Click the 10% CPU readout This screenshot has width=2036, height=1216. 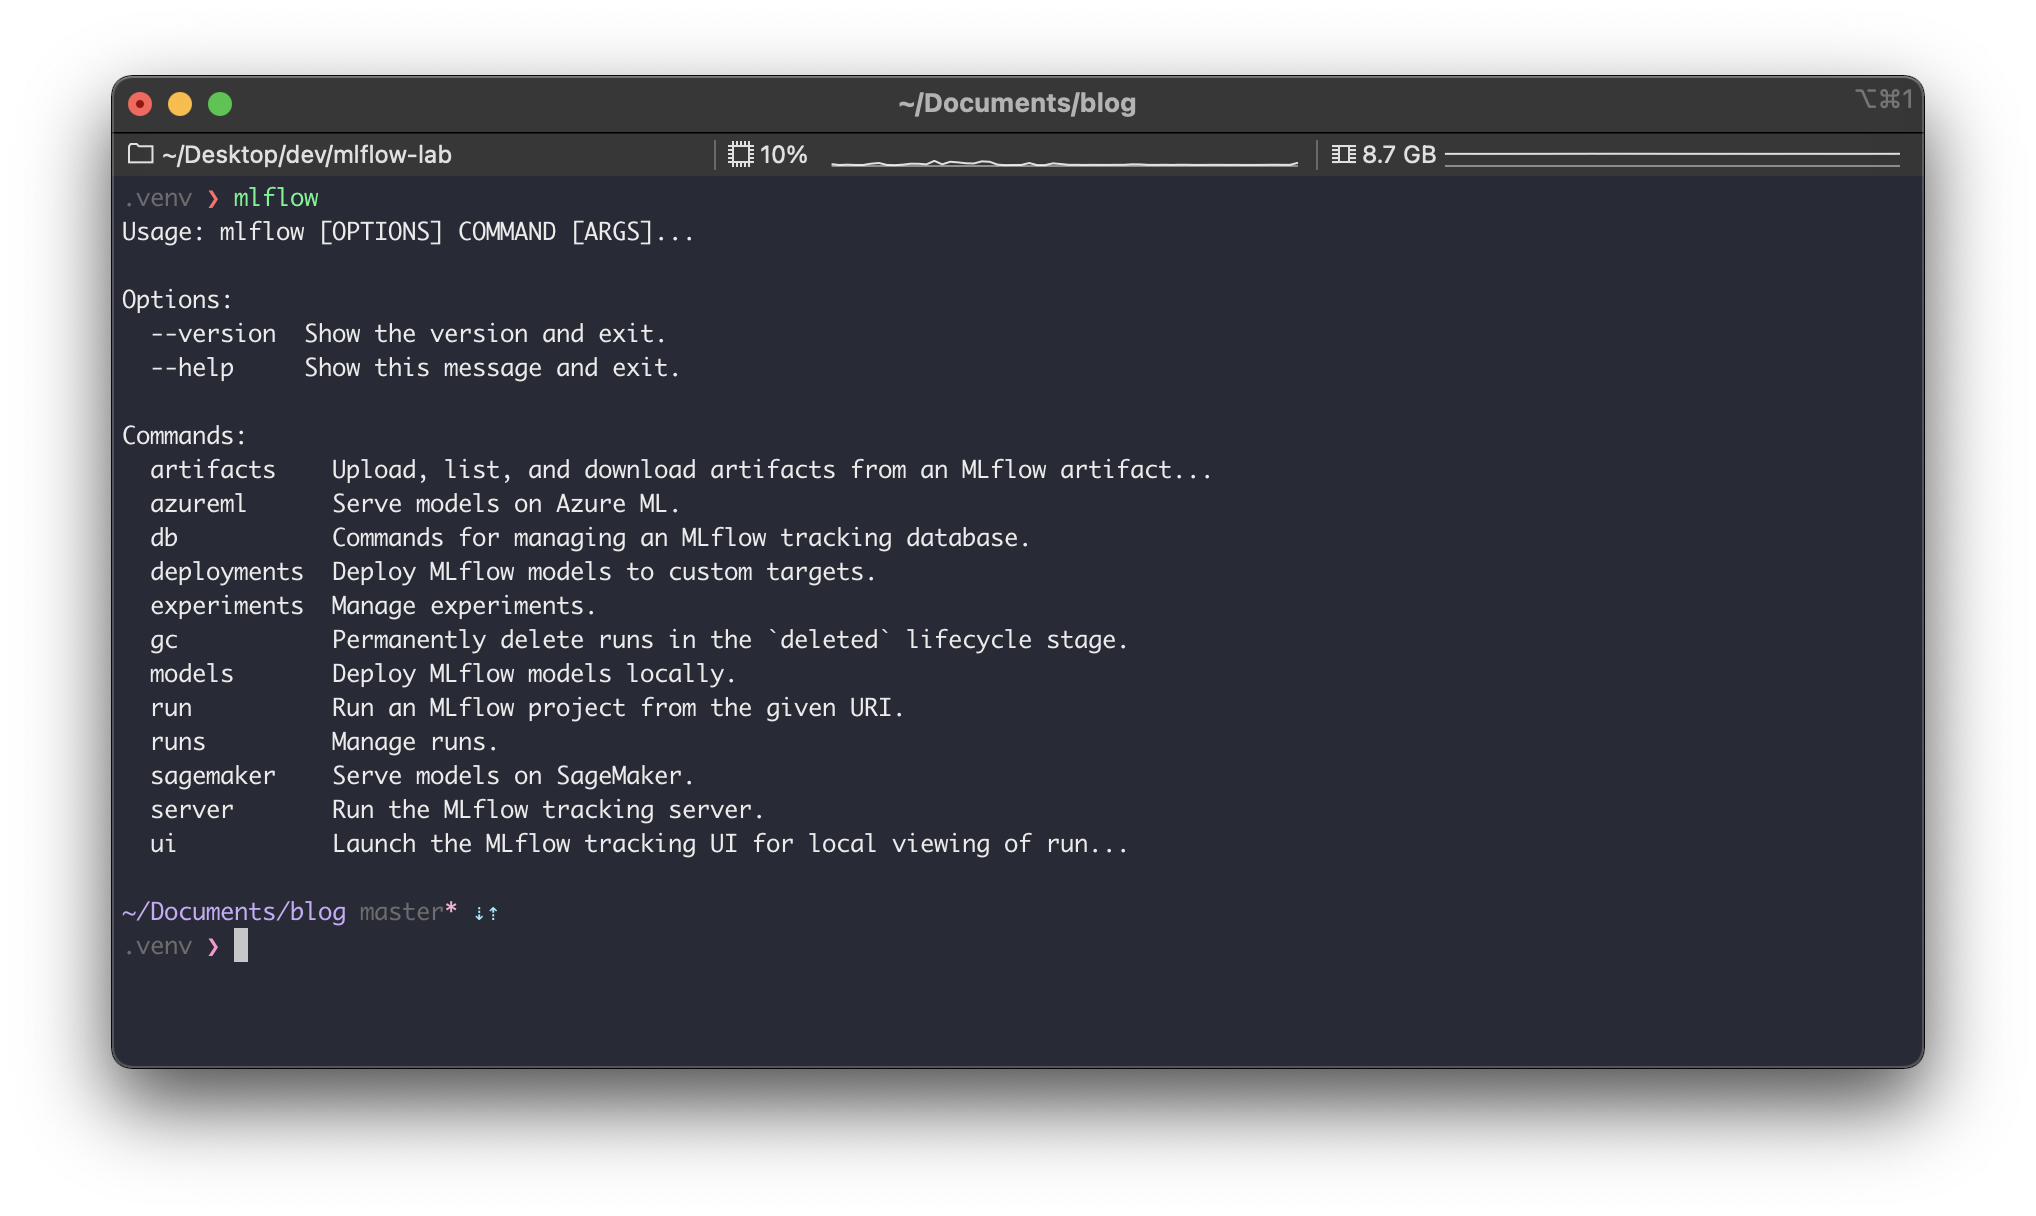(x=783, y=155)
